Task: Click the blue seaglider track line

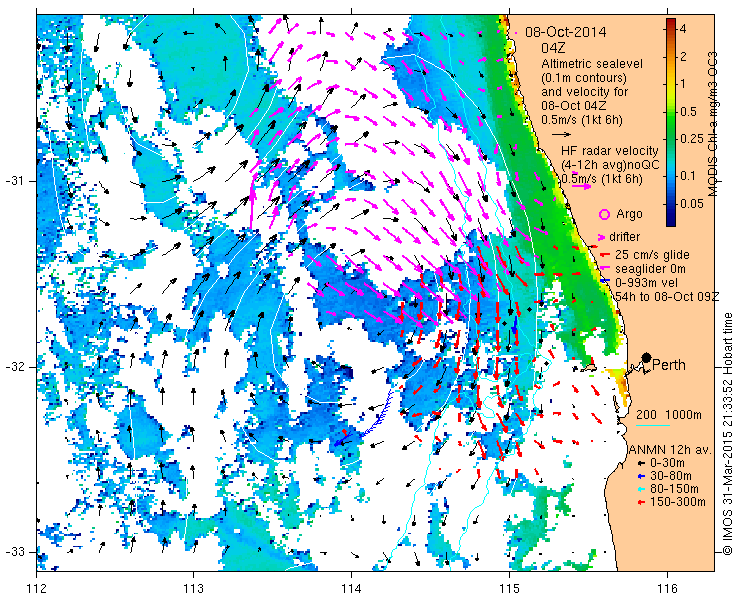Action: point(366,419)
